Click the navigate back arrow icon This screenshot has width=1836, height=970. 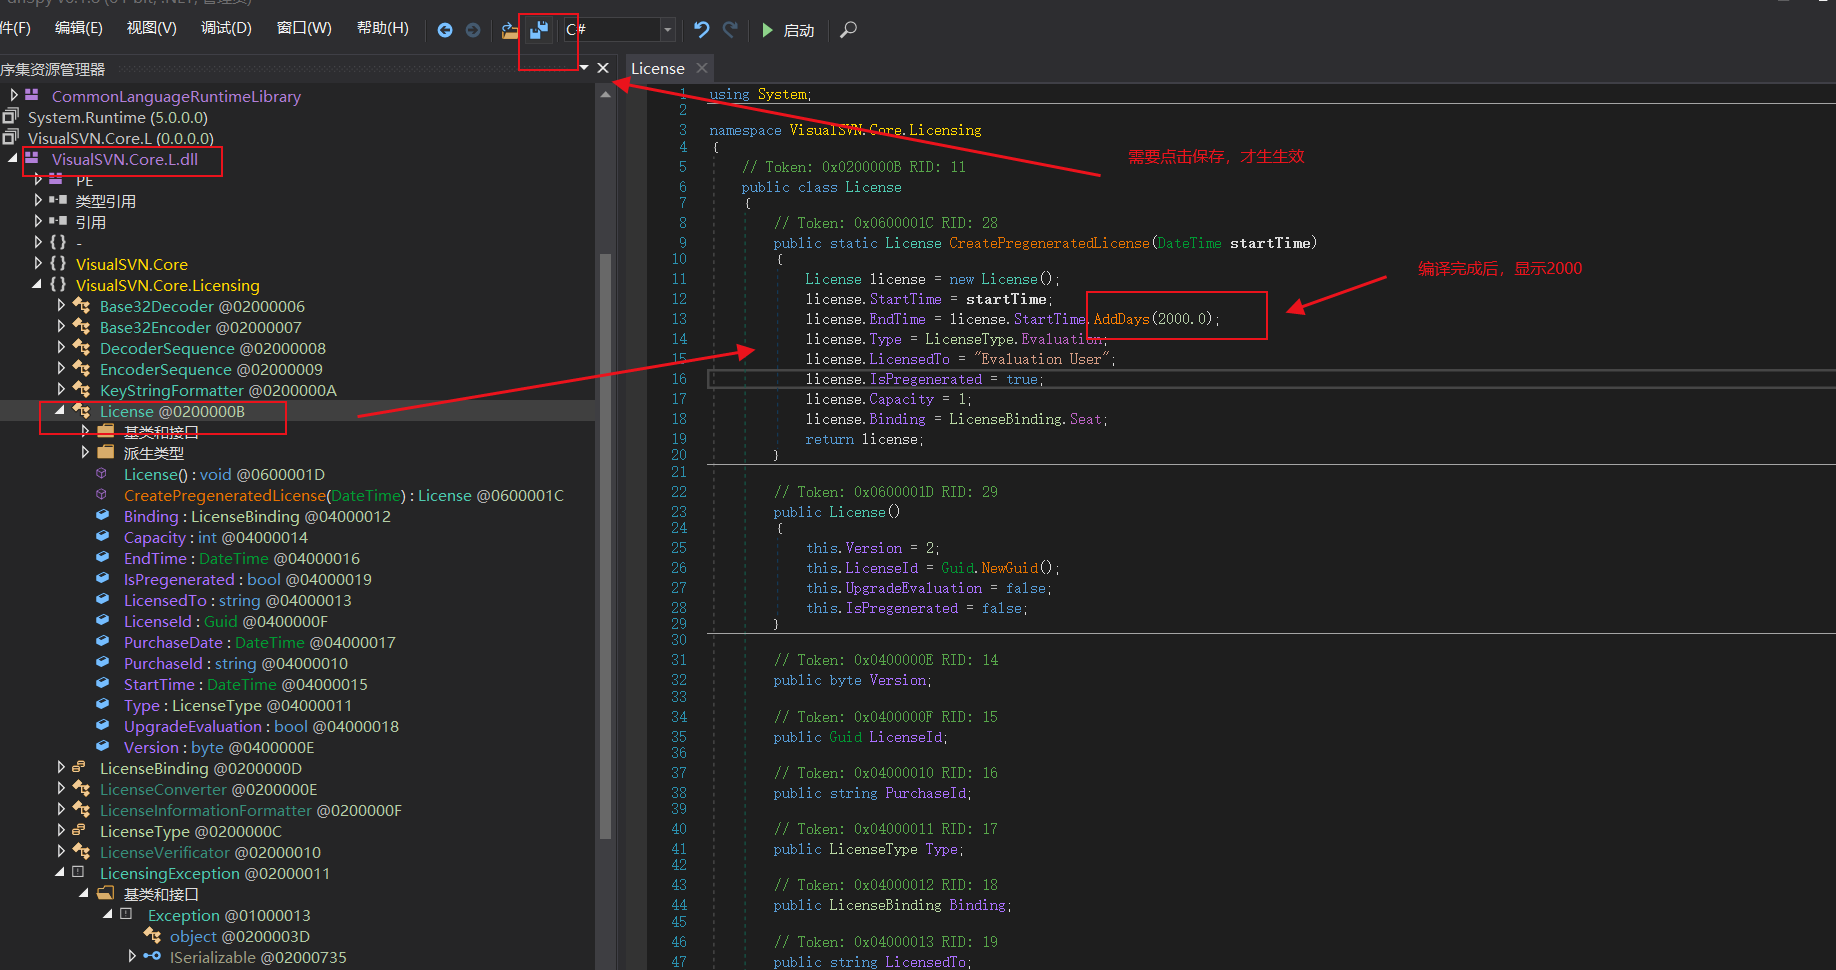445,30
